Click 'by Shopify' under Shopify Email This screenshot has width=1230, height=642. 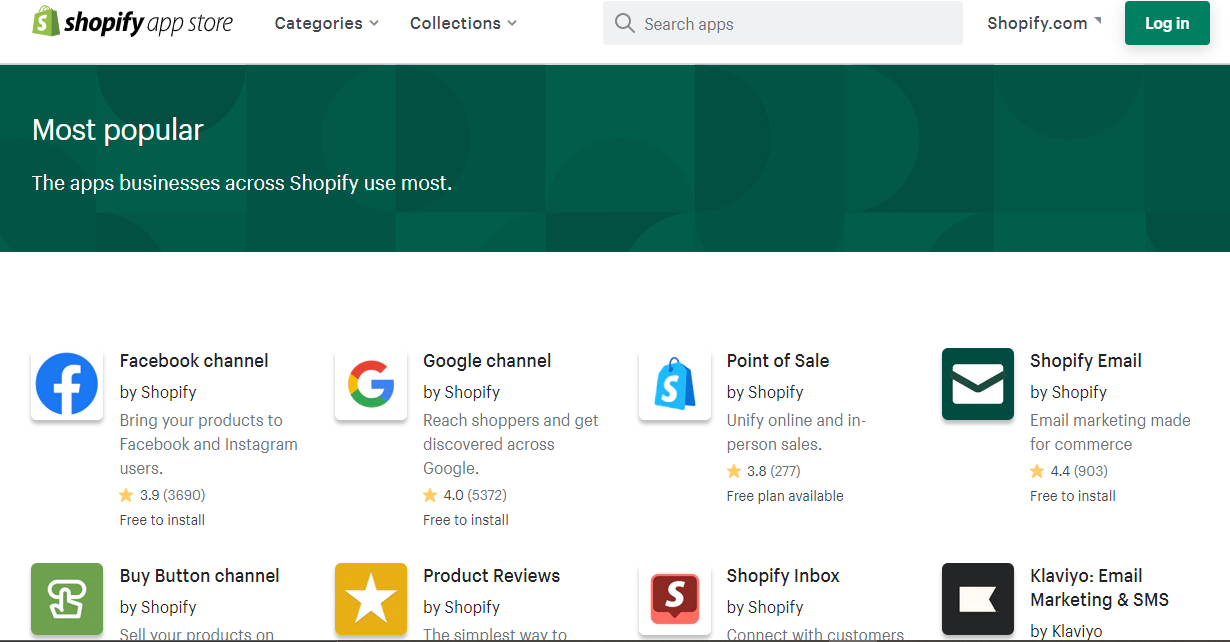(1068, 392)
